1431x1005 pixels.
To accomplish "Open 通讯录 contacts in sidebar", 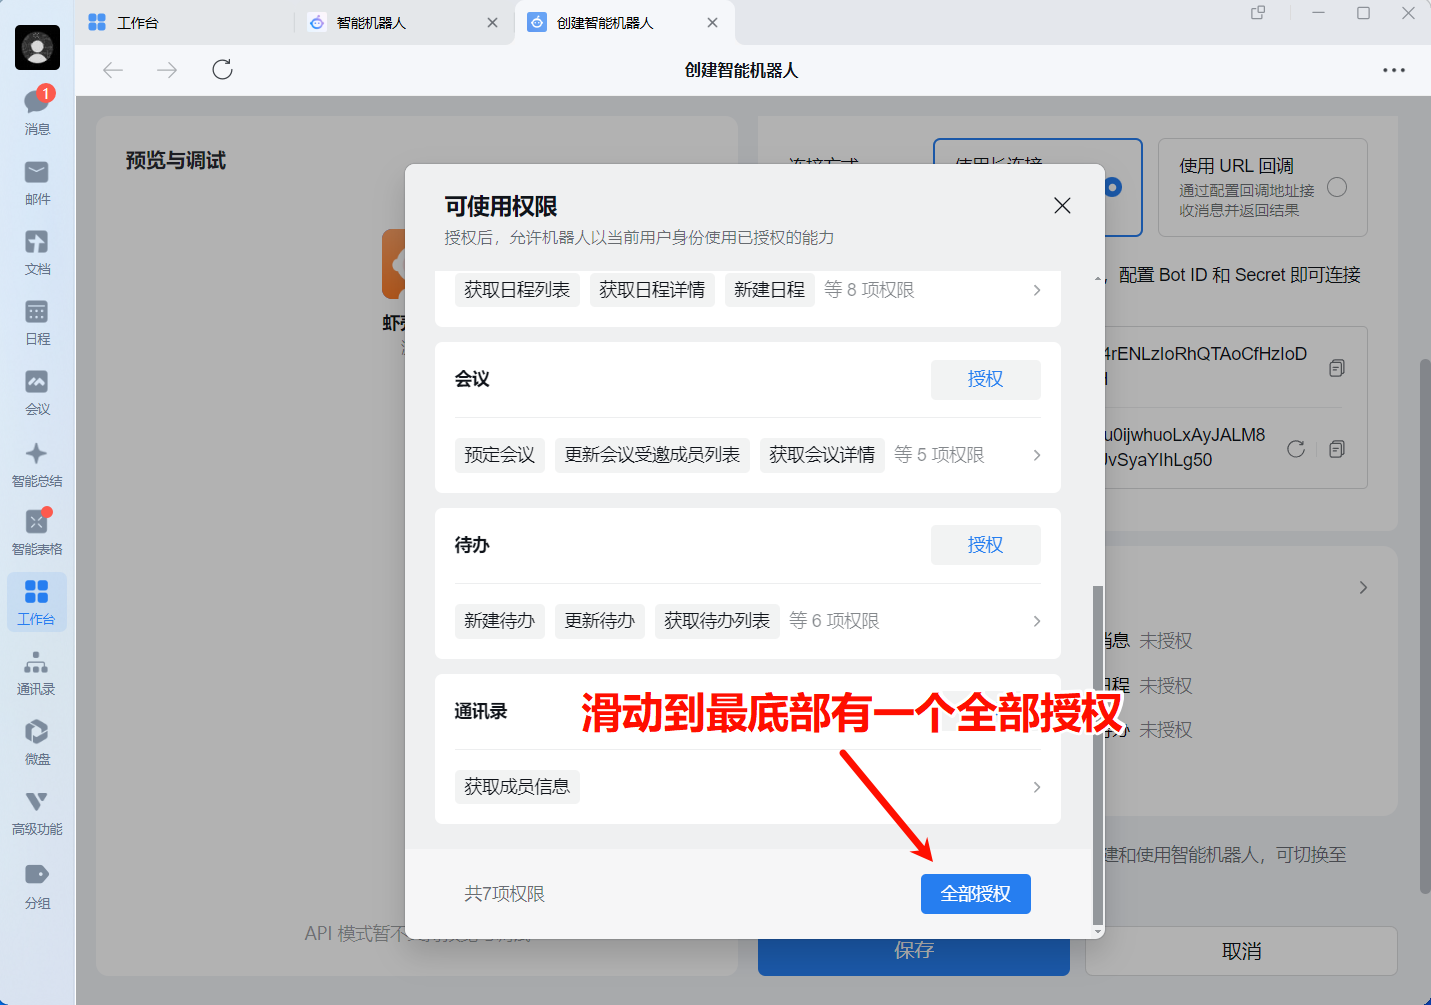I will [37, 673].
